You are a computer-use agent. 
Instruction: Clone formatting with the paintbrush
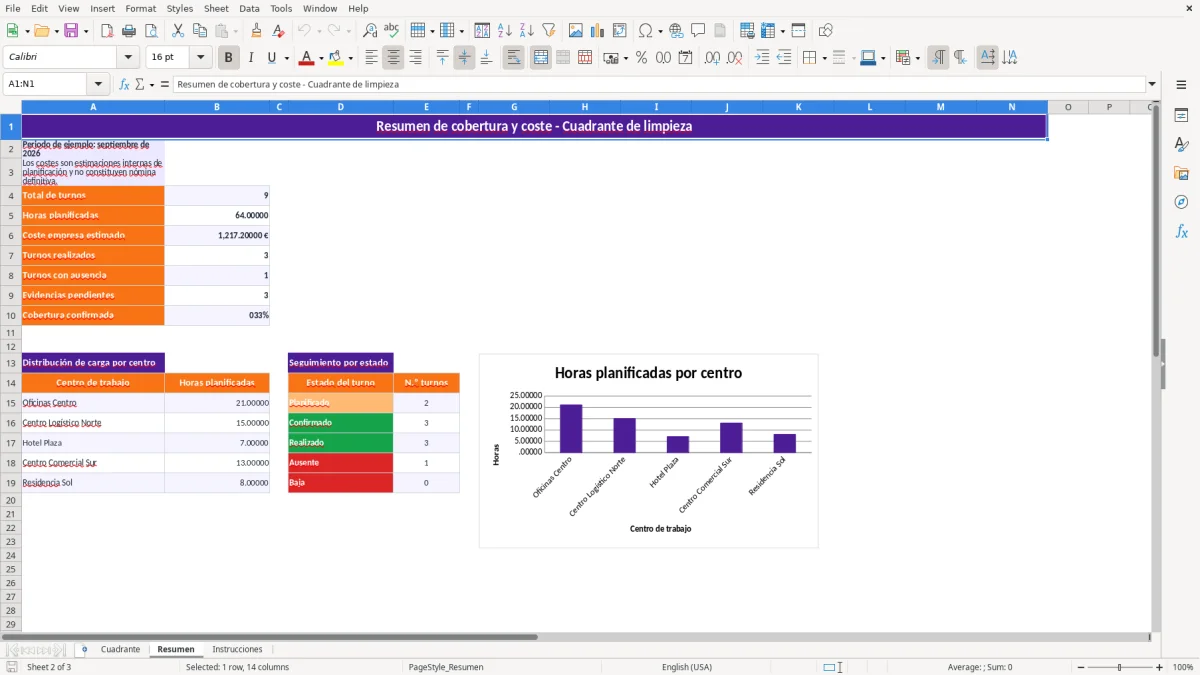tap(257, 31)
